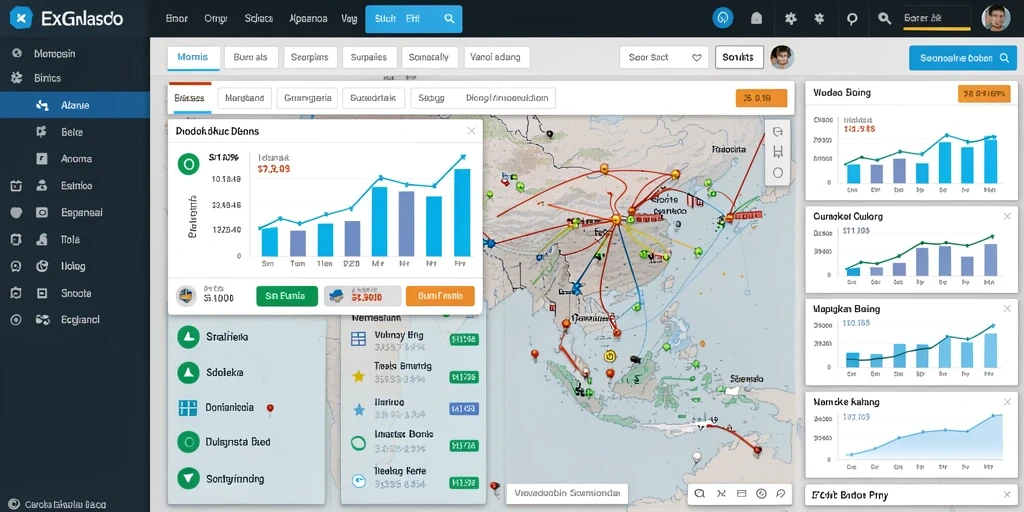Toggle green circle indicator in Diodokduc Dbnns panel
Viewport: 1024px width, 512px height.
point(188,164)
